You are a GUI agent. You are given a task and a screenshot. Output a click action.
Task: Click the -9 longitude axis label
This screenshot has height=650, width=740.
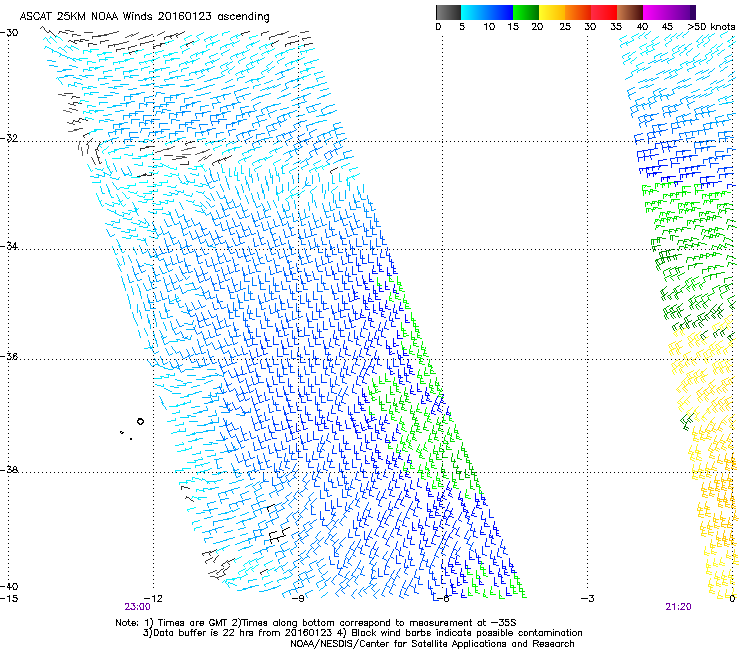point(298,599)
